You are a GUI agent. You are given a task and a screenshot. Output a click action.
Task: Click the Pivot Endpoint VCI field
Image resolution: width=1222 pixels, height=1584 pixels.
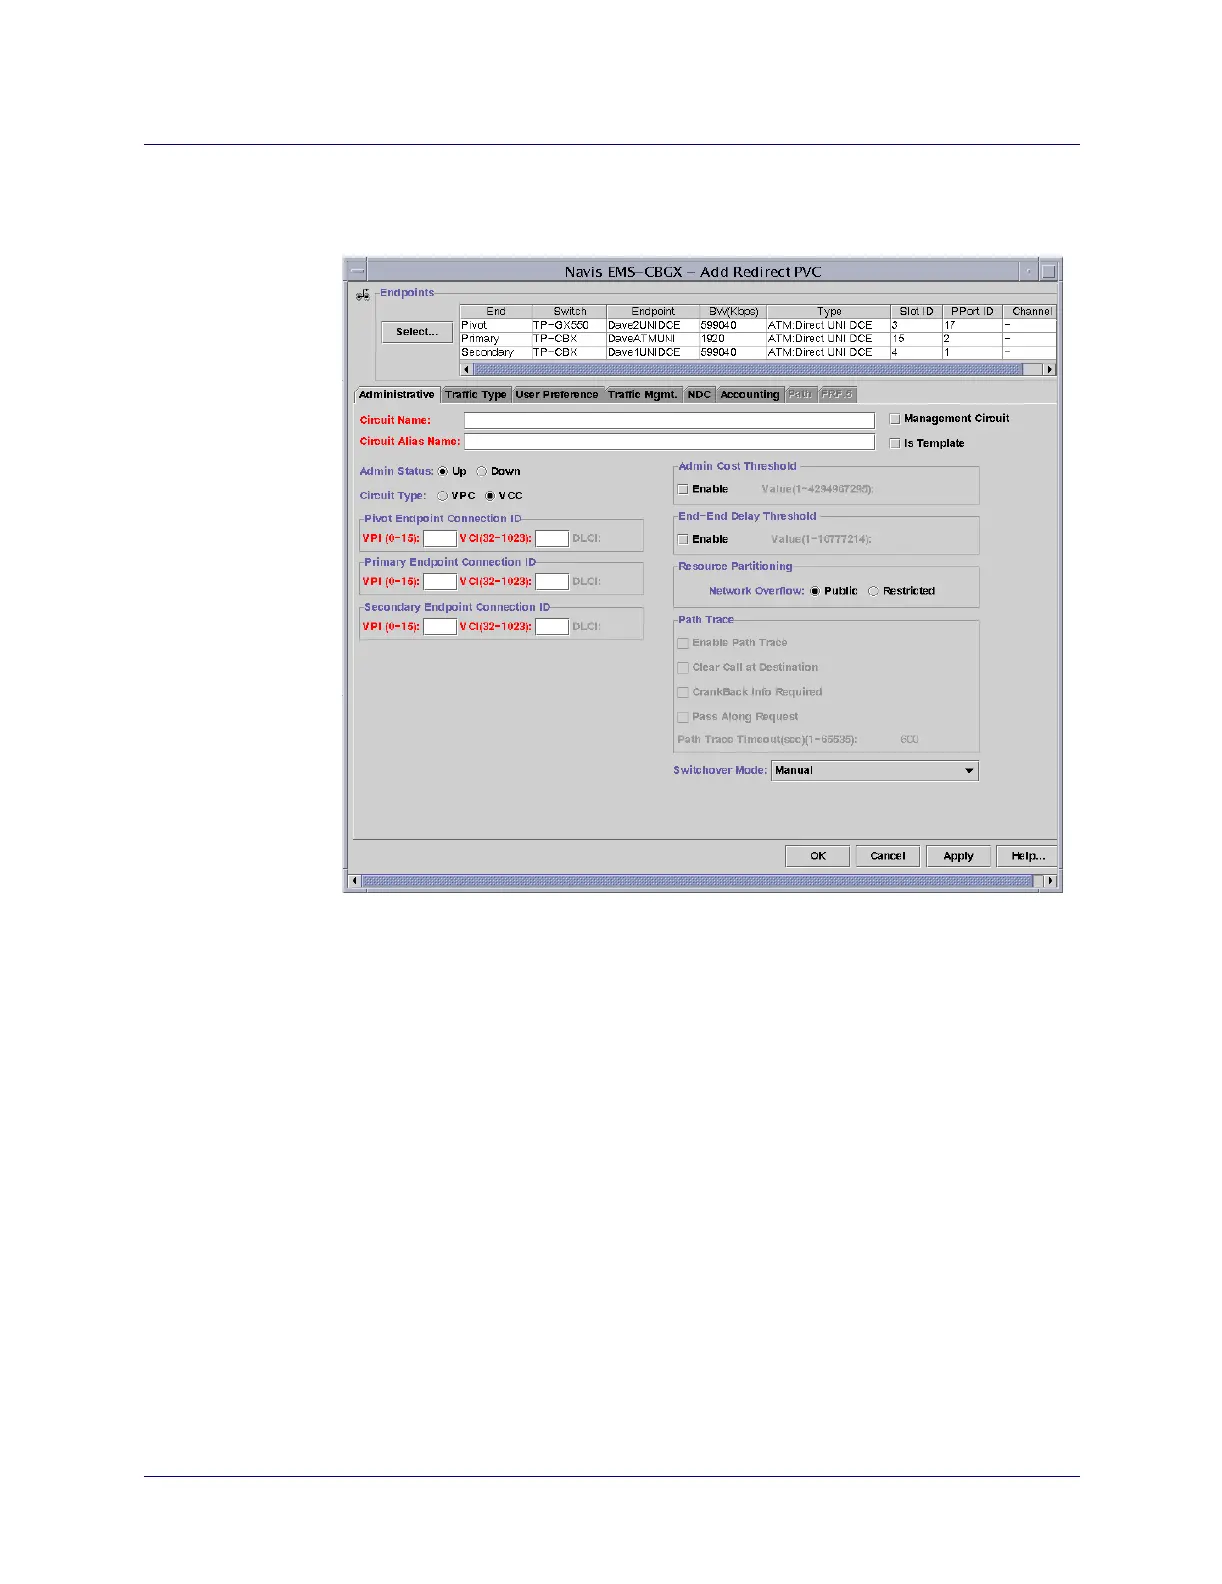552,539
